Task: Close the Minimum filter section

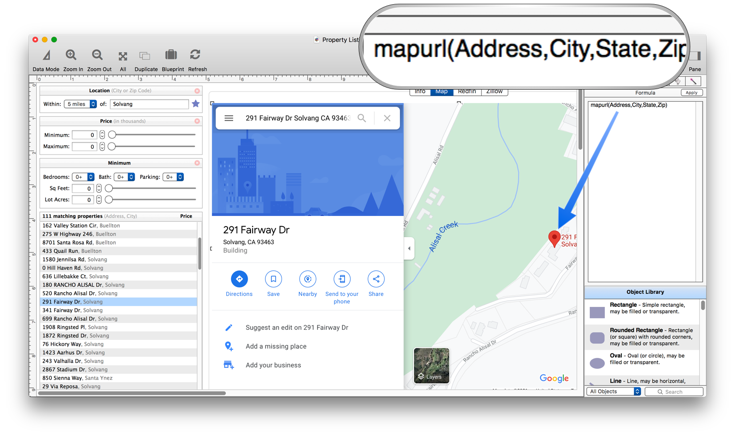Action: 197,163
